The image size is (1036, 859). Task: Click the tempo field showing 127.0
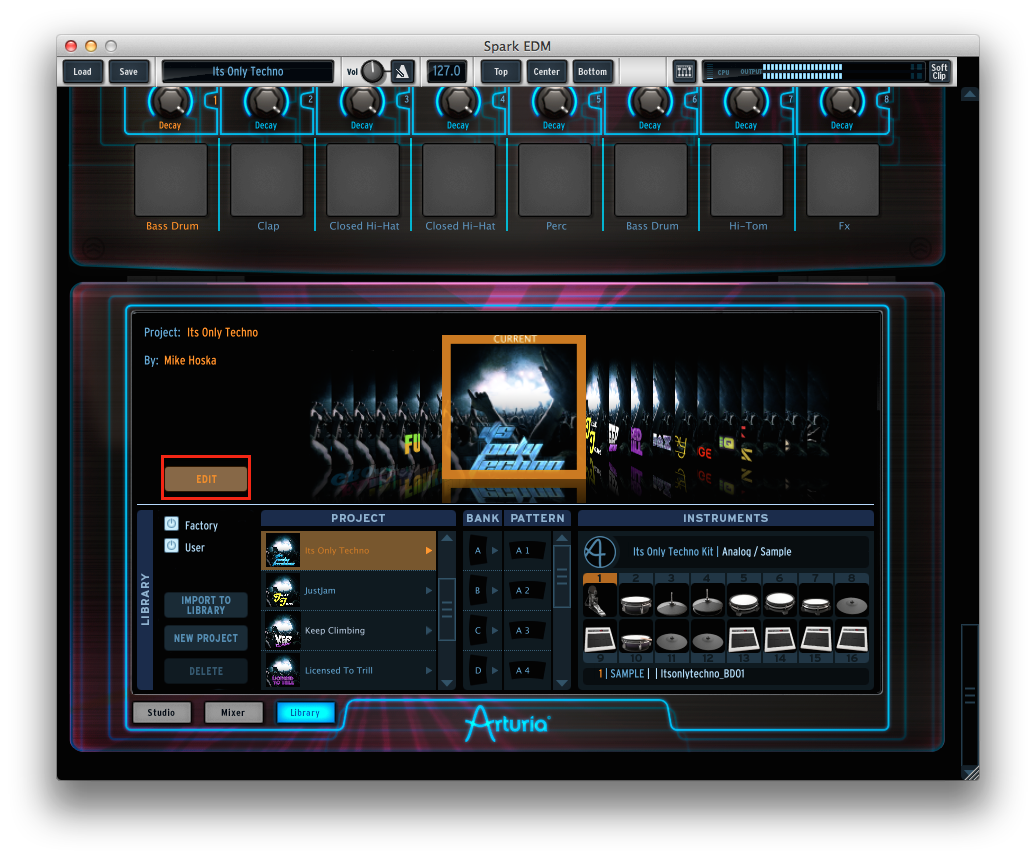click(447, 71)
